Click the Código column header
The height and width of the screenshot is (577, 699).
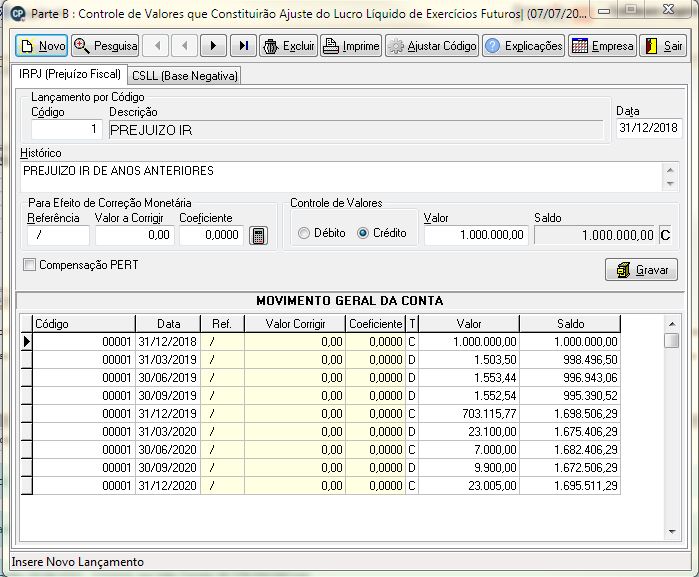coord(84,324)
